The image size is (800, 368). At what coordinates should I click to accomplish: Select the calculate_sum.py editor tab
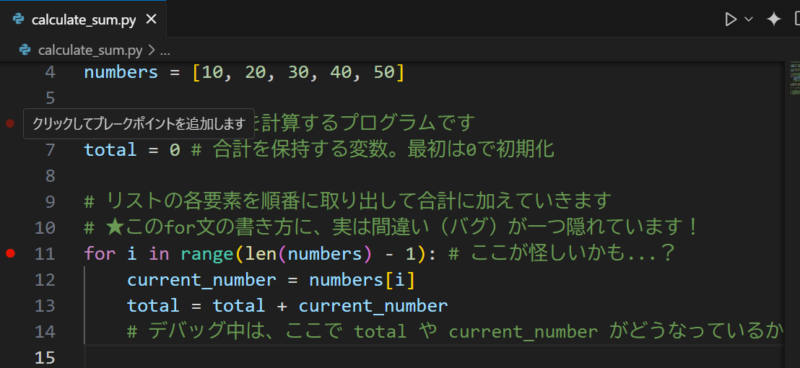click(x=83, y=19)
